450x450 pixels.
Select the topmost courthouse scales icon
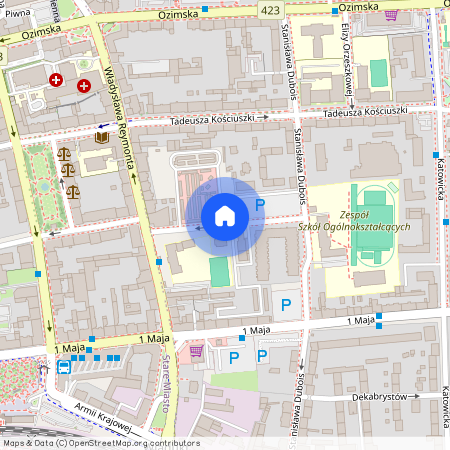coord(64,154)
